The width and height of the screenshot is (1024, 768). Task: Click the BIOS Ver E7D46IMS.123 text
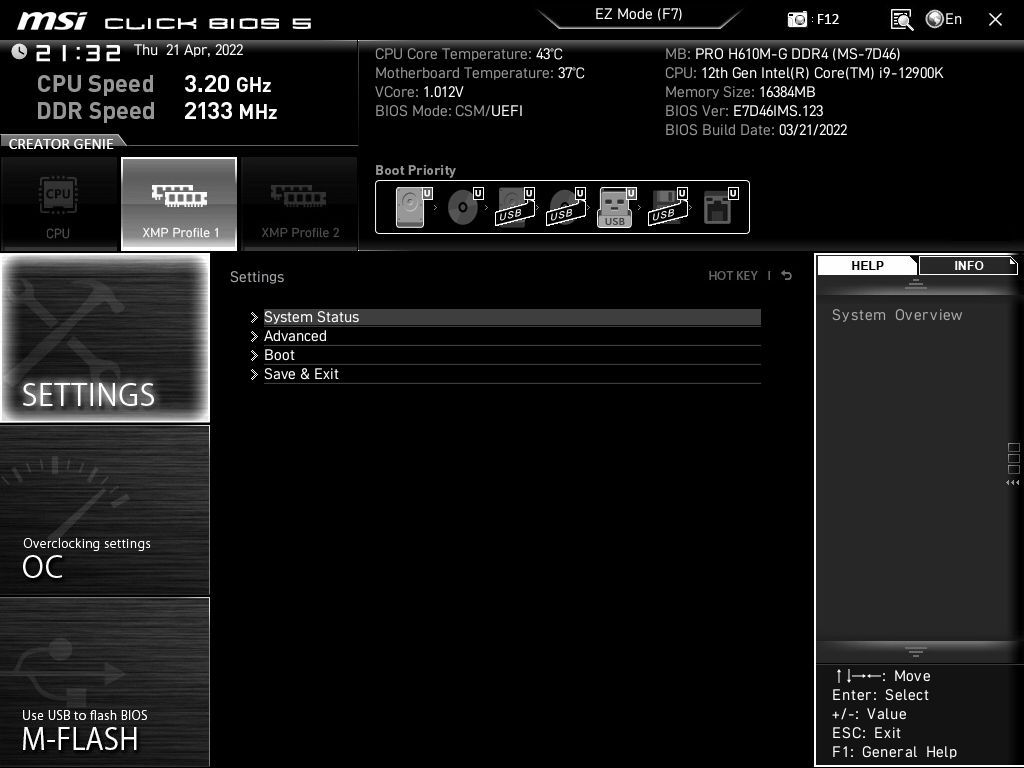[744, 111]
